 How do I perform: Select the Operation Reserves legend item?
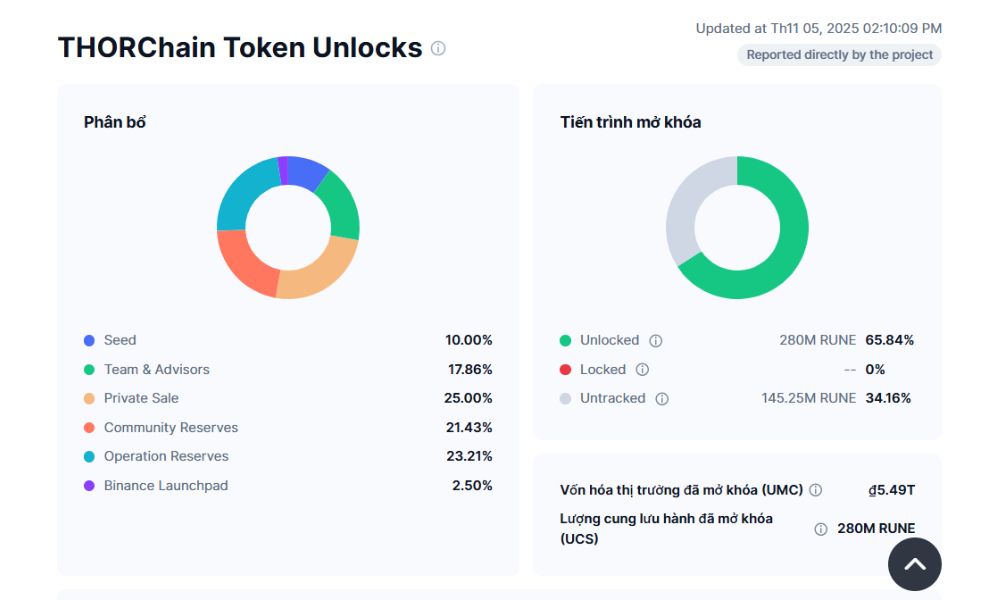click(x=166, y=456)
